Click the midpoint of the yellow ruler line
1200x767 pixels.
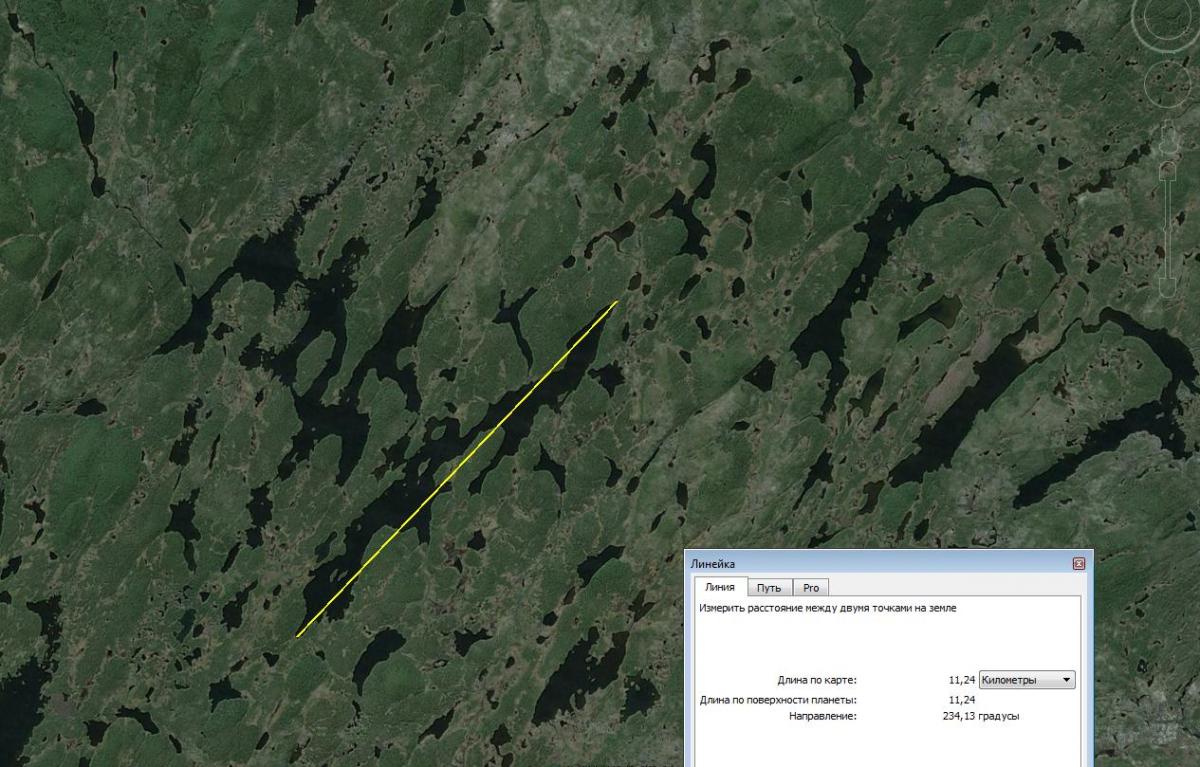pos(457,468)
